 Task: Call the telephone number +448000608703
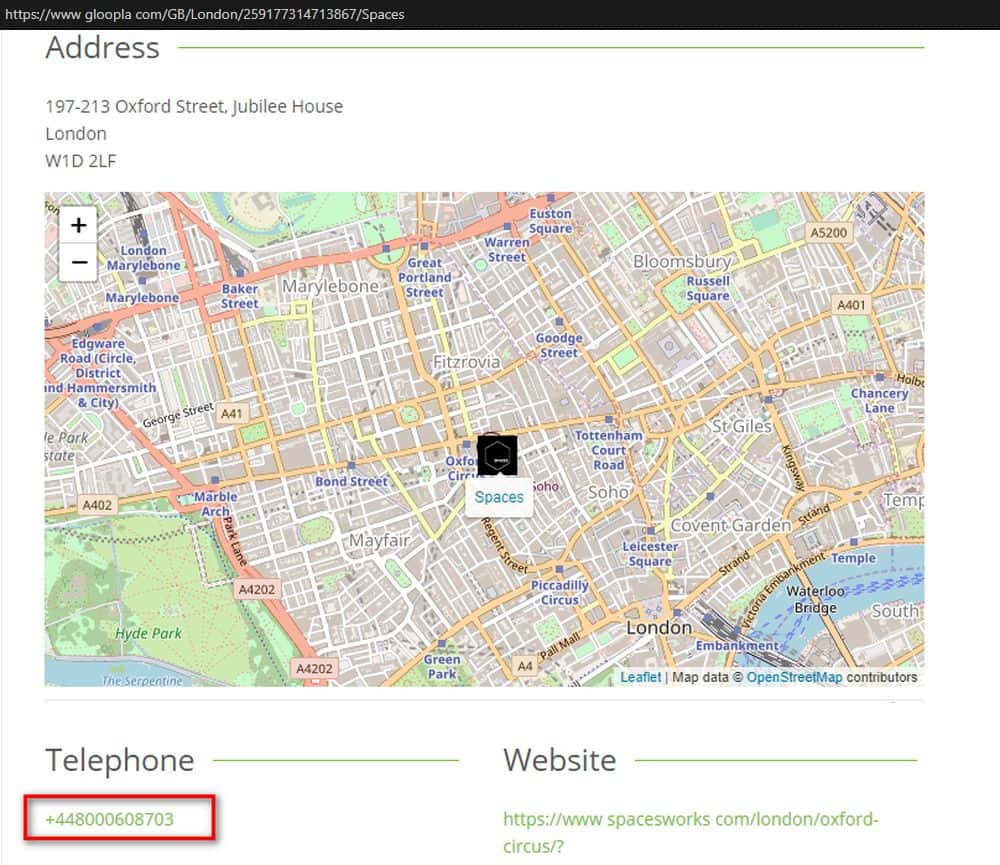point(109,818)
